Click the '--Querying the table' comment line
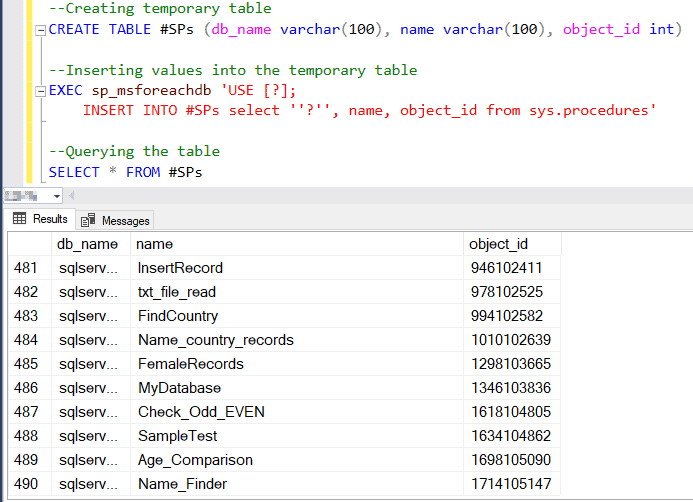The height and width of the screenshot is (502, 693). [x=134, y=152]
